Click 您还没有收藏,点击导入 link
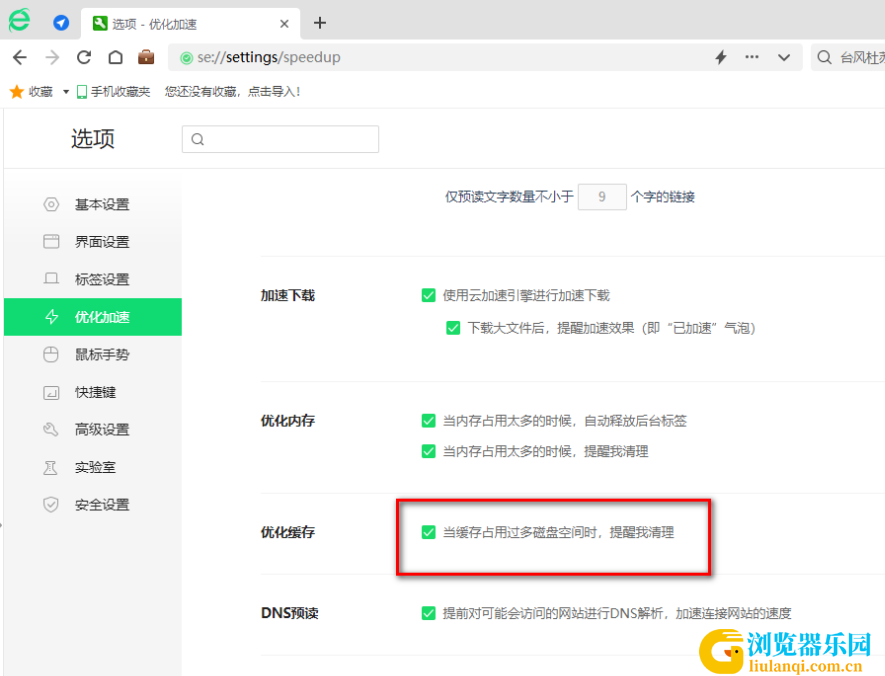The image size is (885, 676). point(233,91)
